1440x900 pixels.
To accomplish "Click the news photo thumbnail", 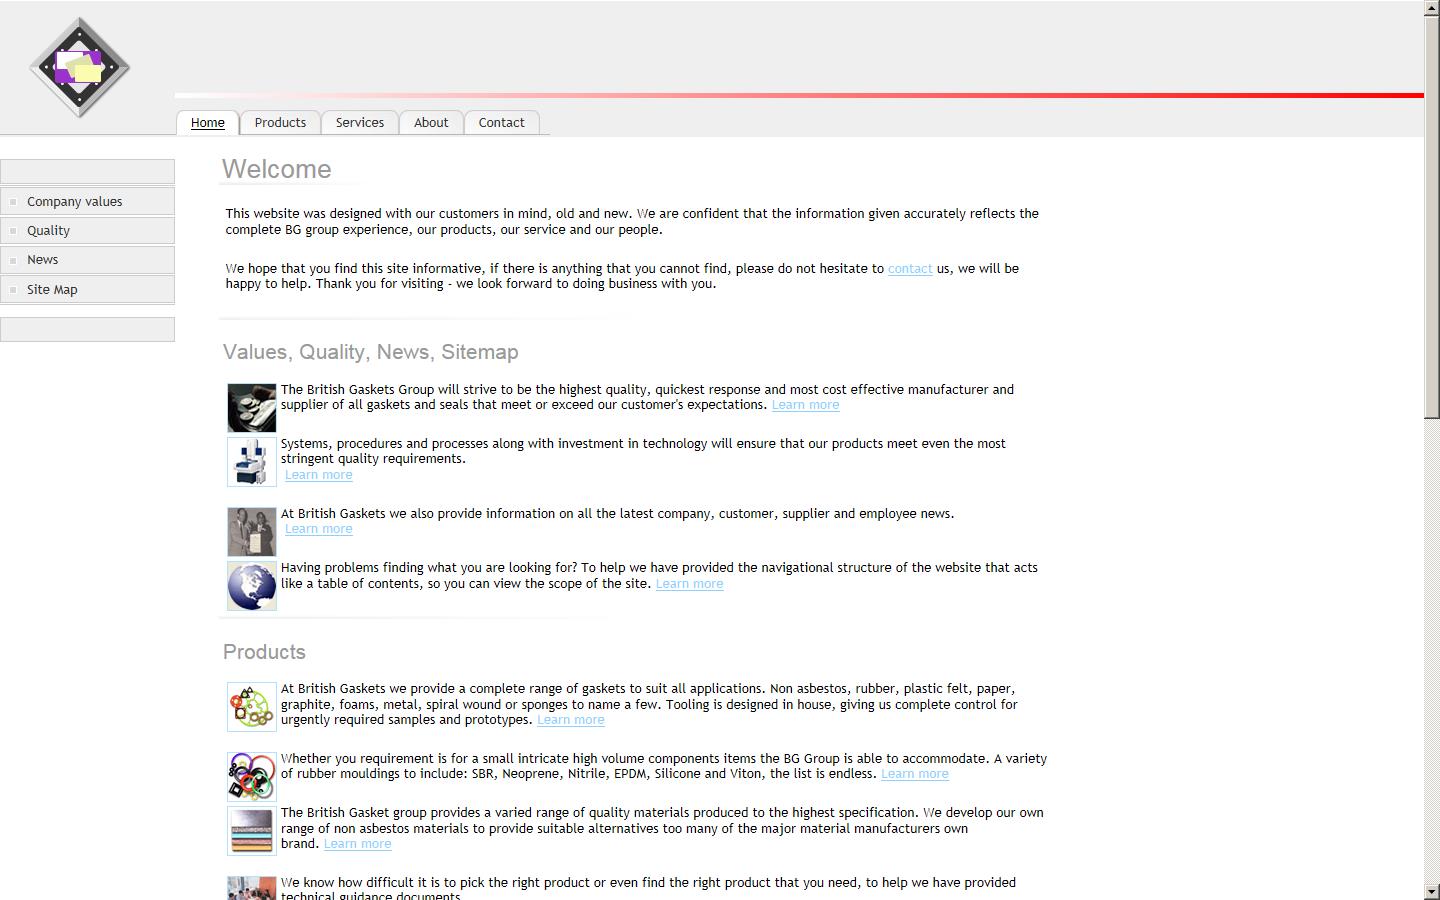I will coord(251,531).
